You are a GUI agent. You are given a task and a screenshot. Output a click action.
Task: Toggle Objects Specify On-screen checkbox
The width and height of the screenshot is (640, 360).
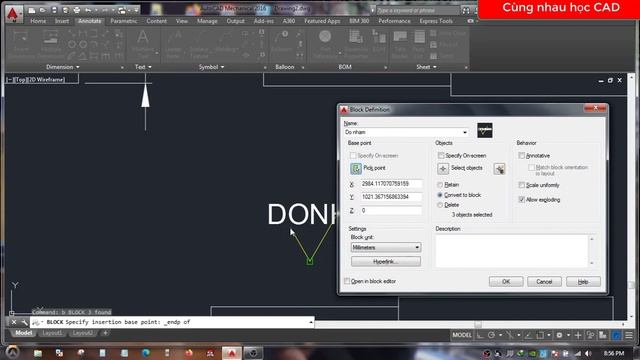tap(441, 156)
